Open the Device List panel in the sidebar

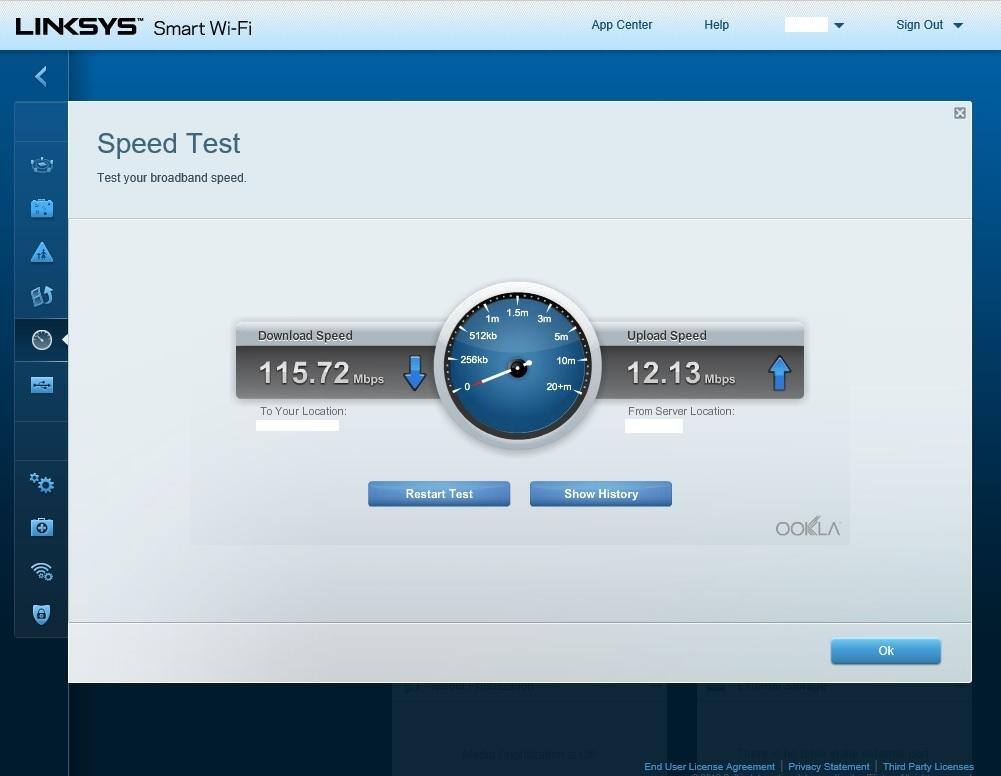[x=41, y=163]
